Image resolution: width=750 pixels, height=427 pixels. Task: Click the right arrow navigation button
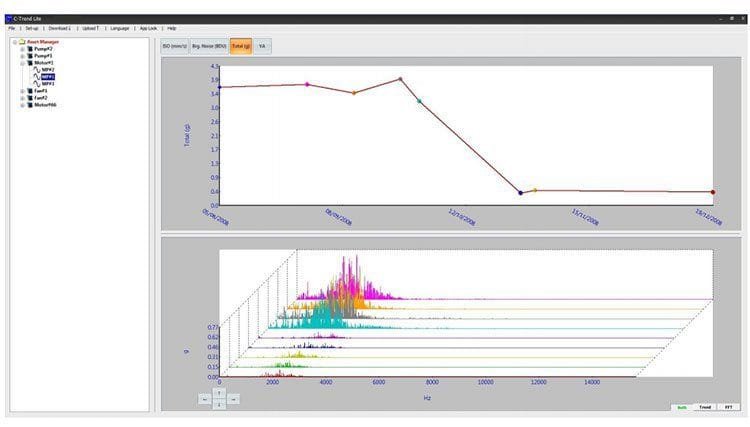click(x=234, y=399)
